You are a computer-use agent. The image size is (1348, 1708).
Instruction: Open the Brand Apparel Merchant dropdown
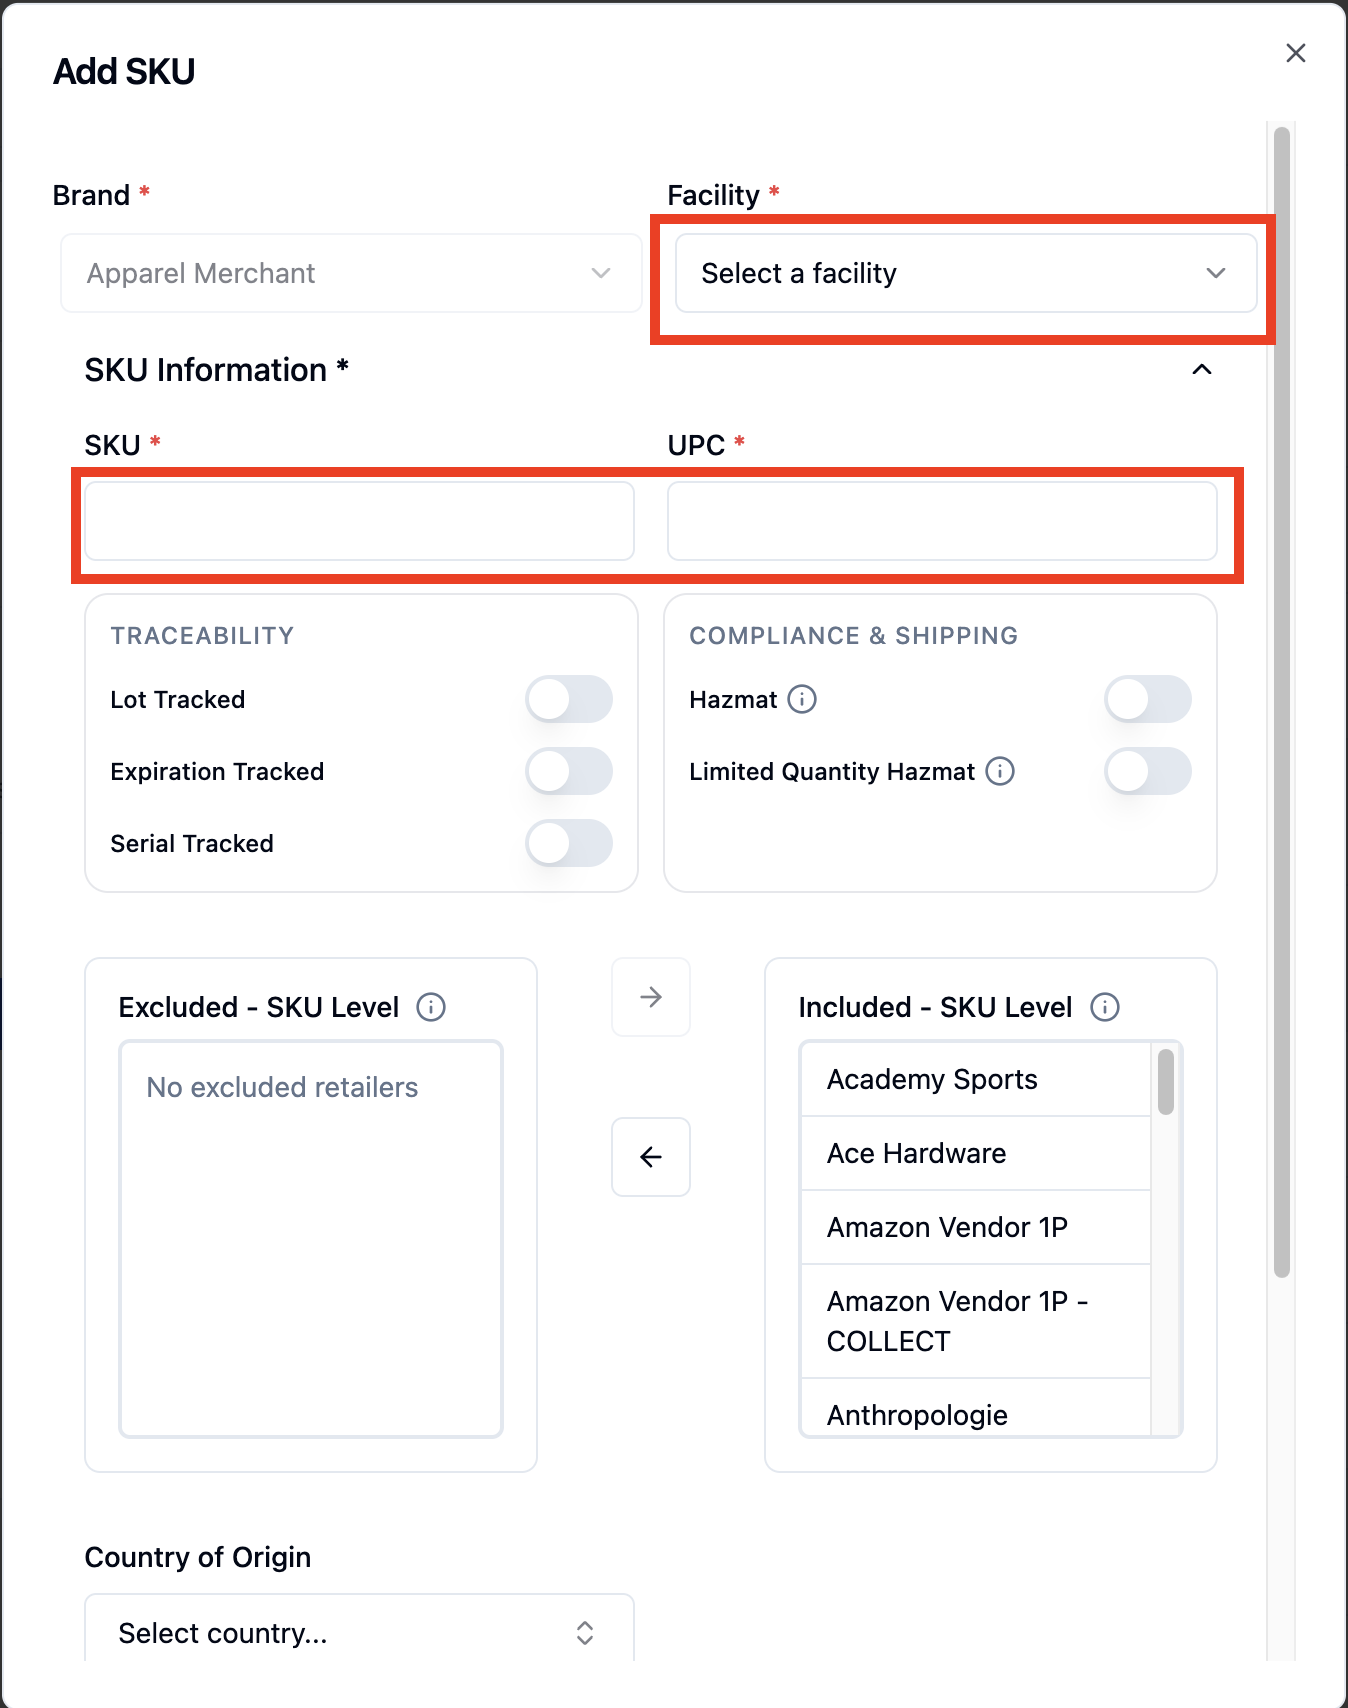(x=351, y=273)
